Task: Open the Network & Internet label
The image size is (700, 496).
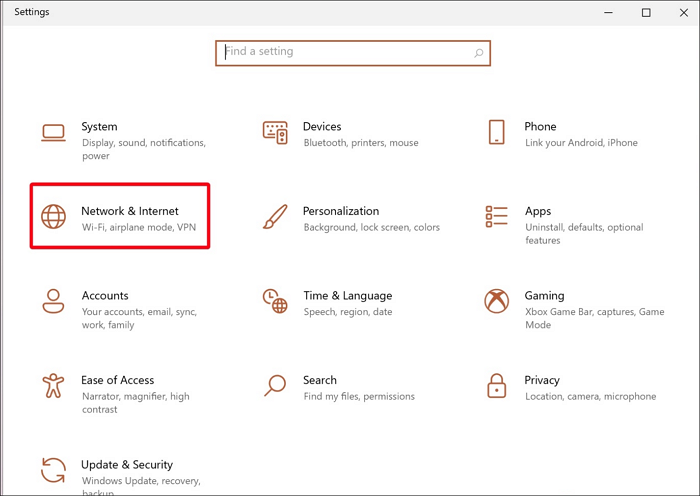Action: click(x=130, y=211)
